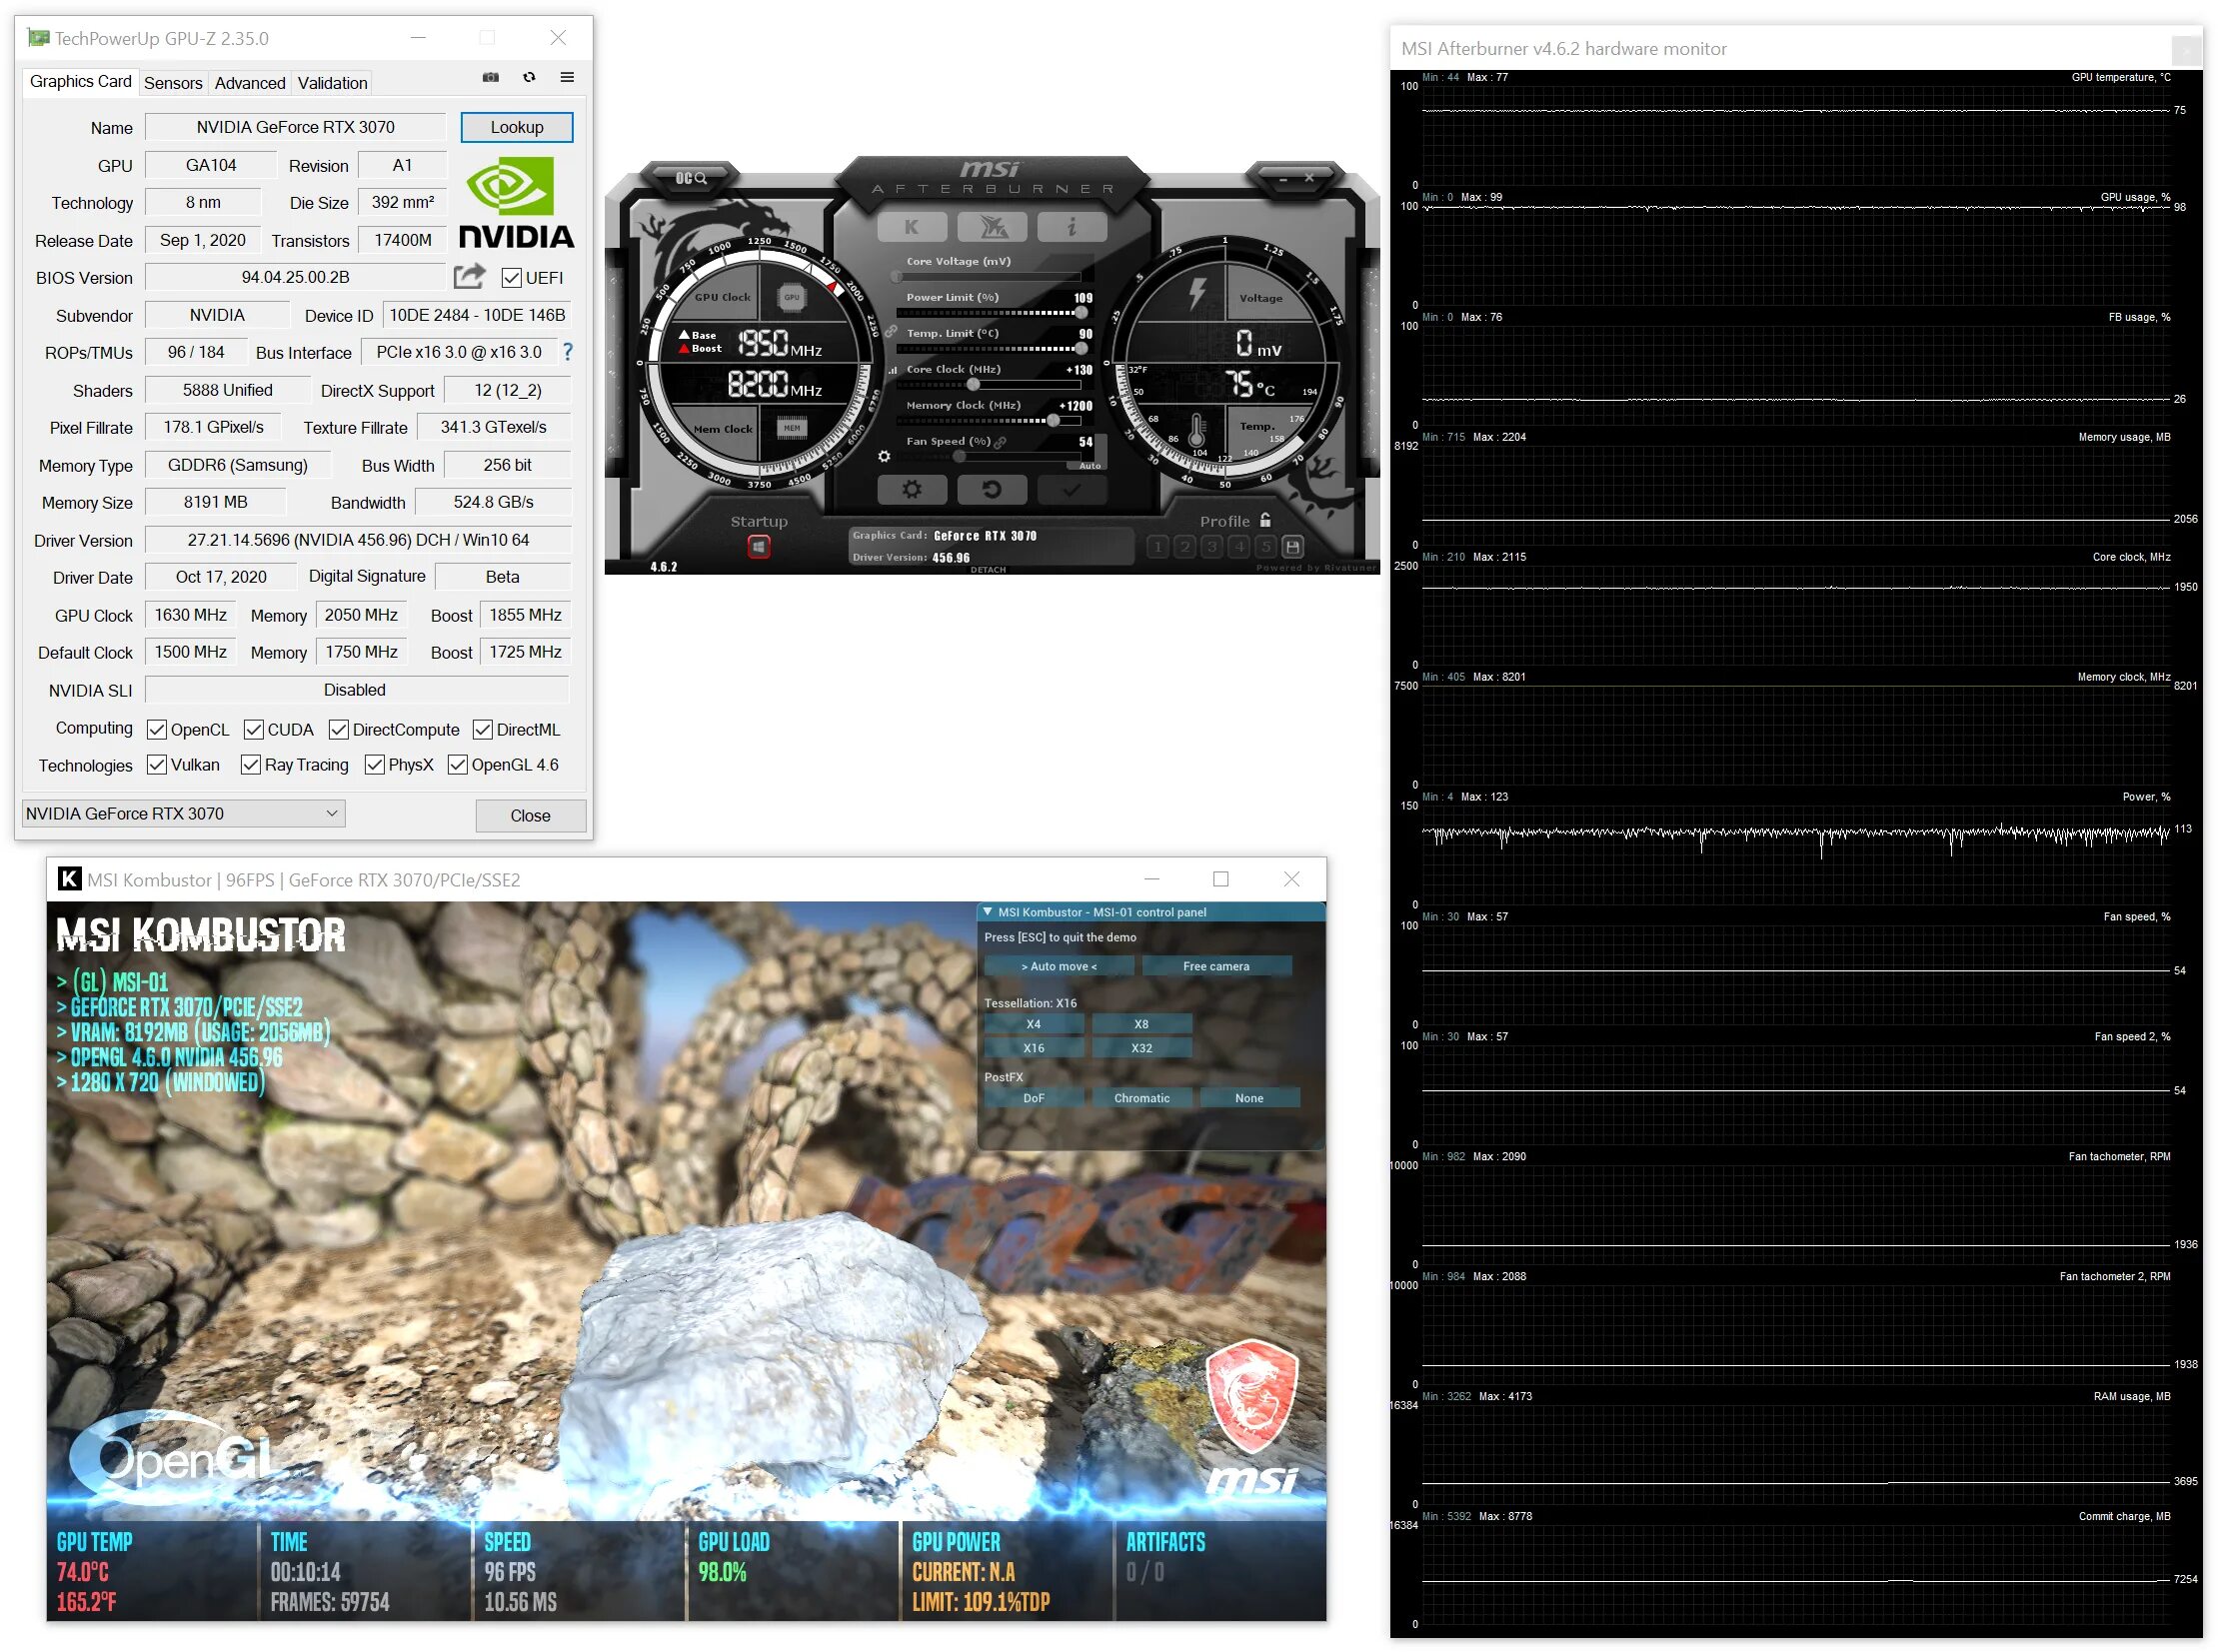Click link icon between power and temp limits

[890, 332]
